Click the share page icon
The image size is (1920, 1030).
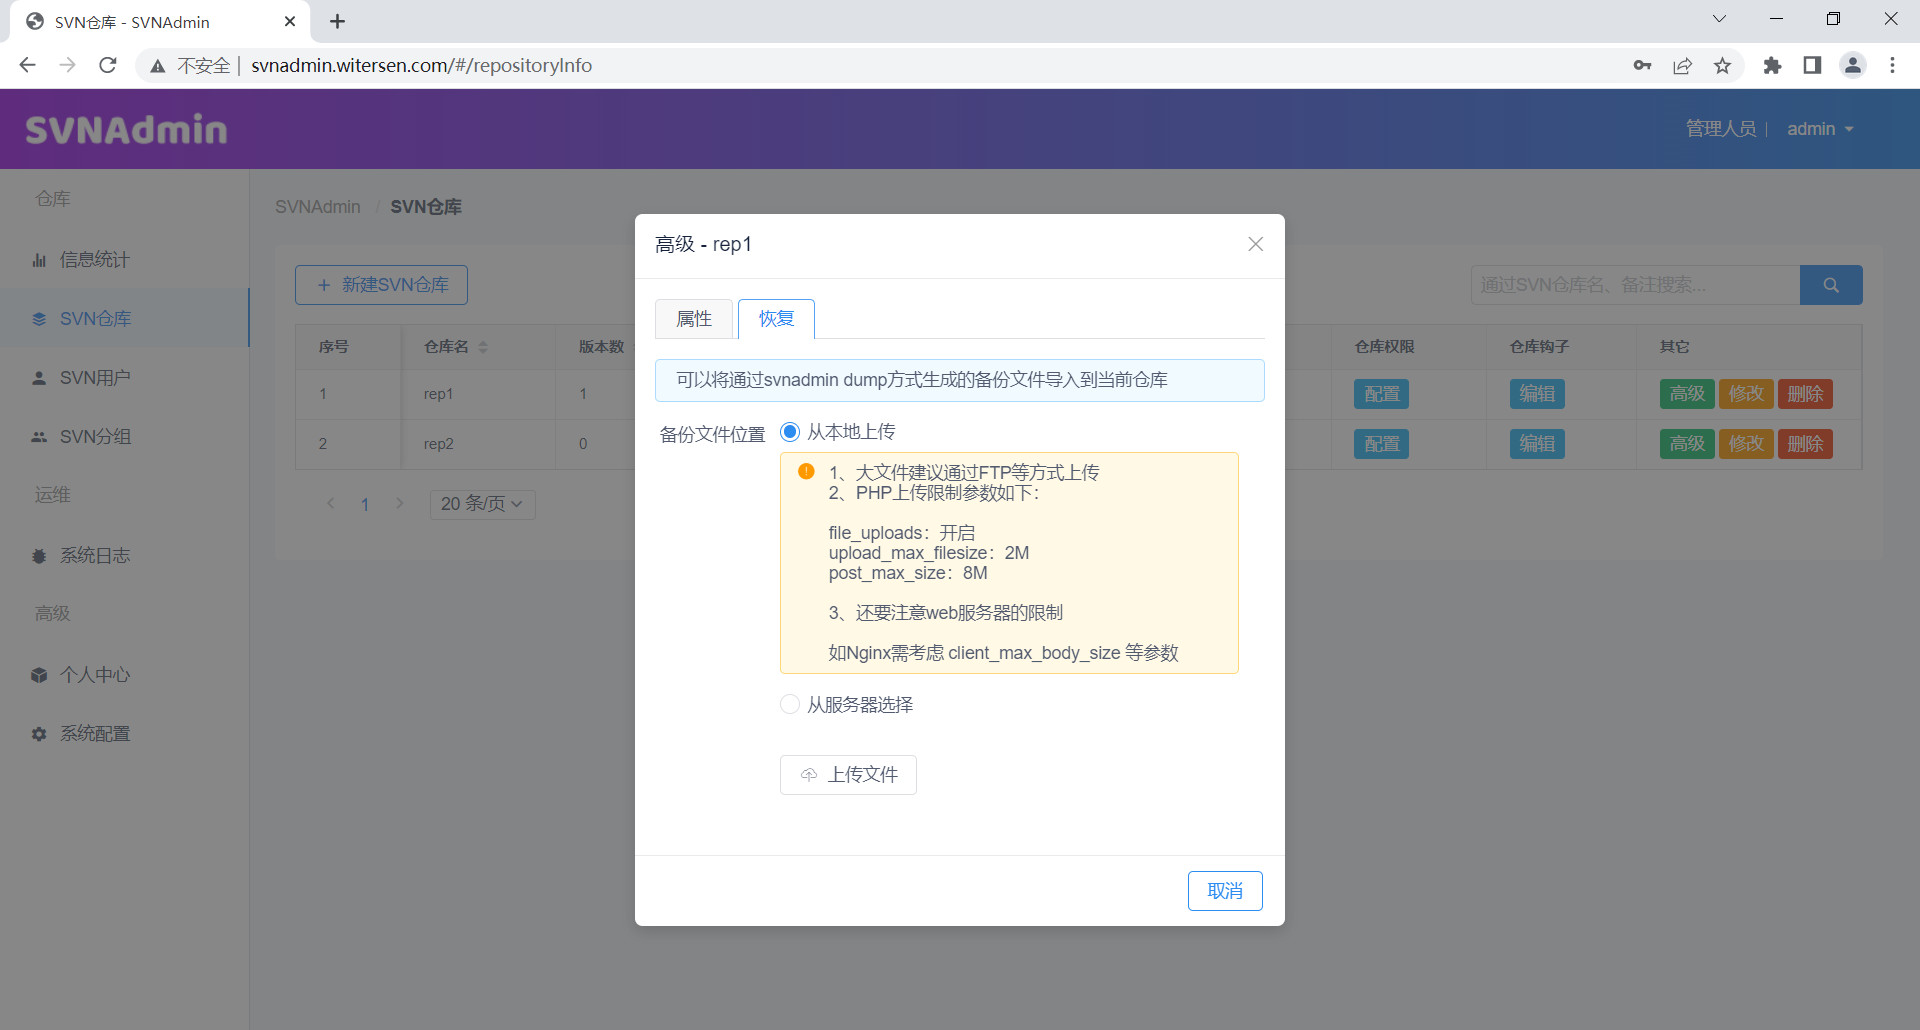(1682, 65)
